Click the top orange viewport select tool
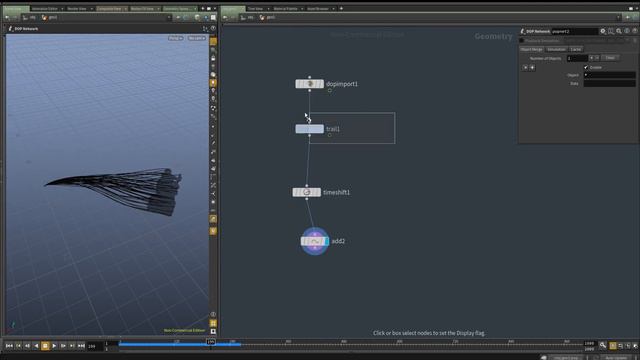640x360 pixels. click(x=213, y=42)
